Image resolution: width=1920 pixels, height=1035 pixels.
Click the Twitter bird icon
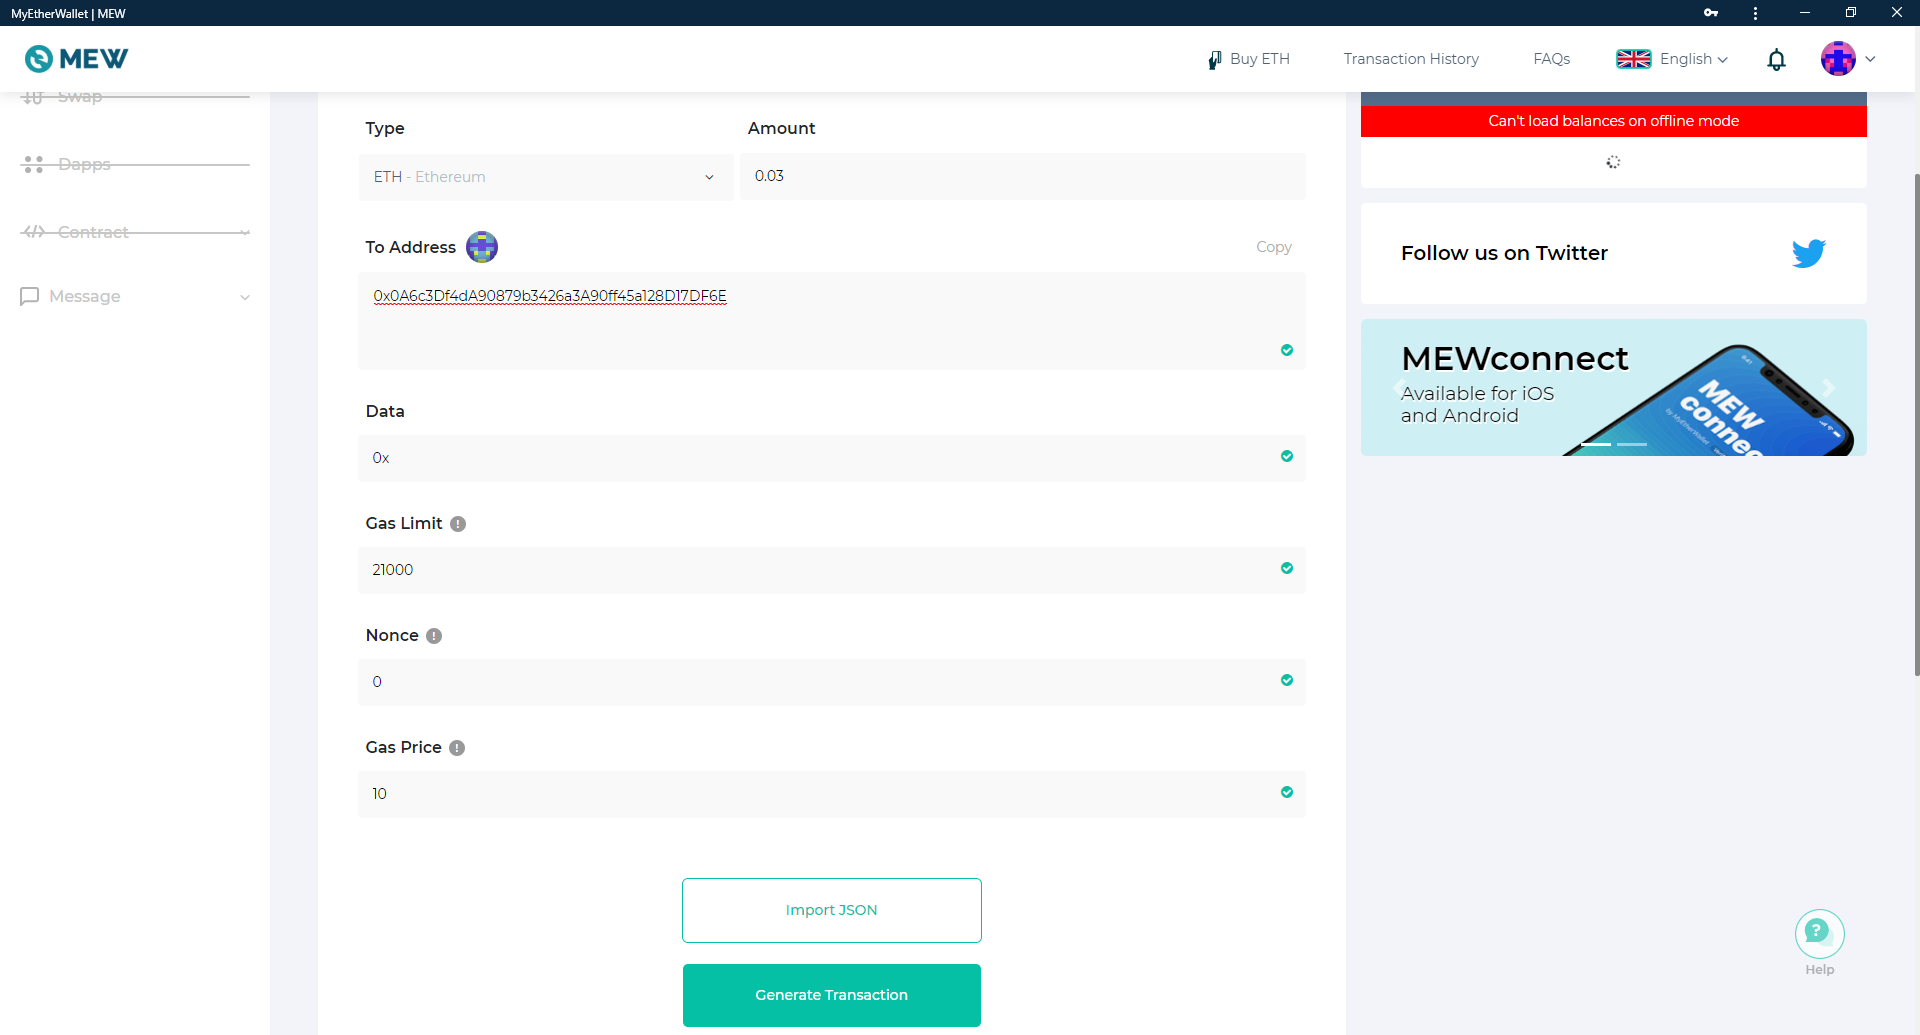point(1808,253)
